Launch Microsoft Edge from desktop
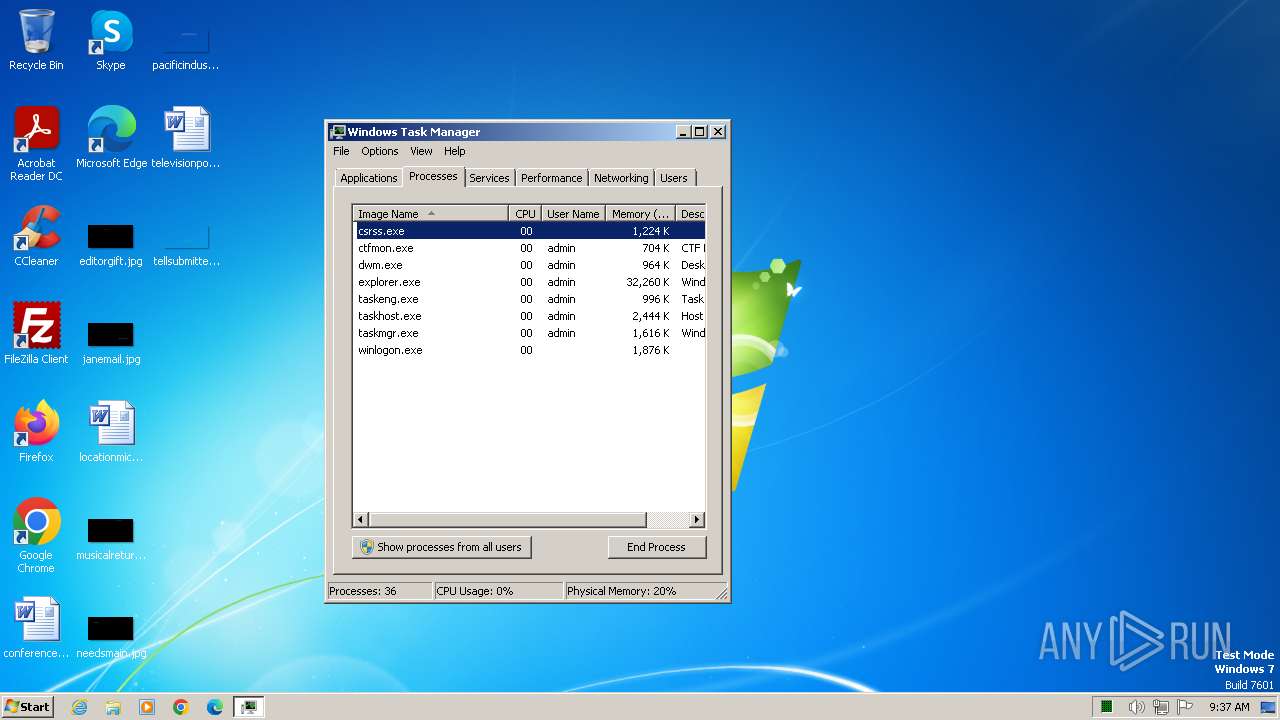Image resolution: width=1280 pixels, height=720 pixels. (111, 137)
